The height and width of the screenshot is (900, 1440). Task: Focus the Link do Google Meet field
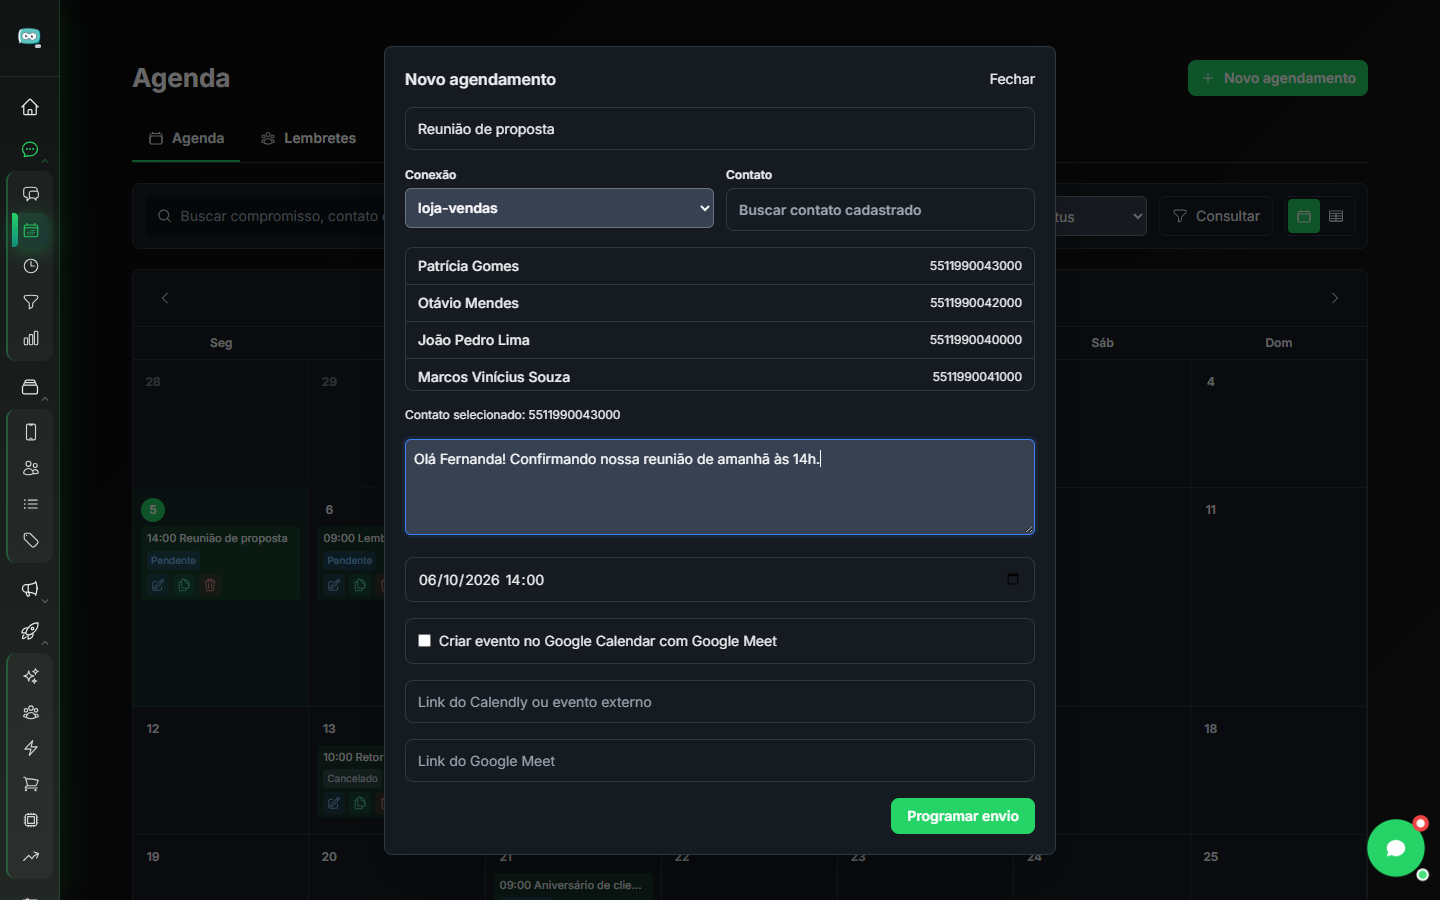720,761
